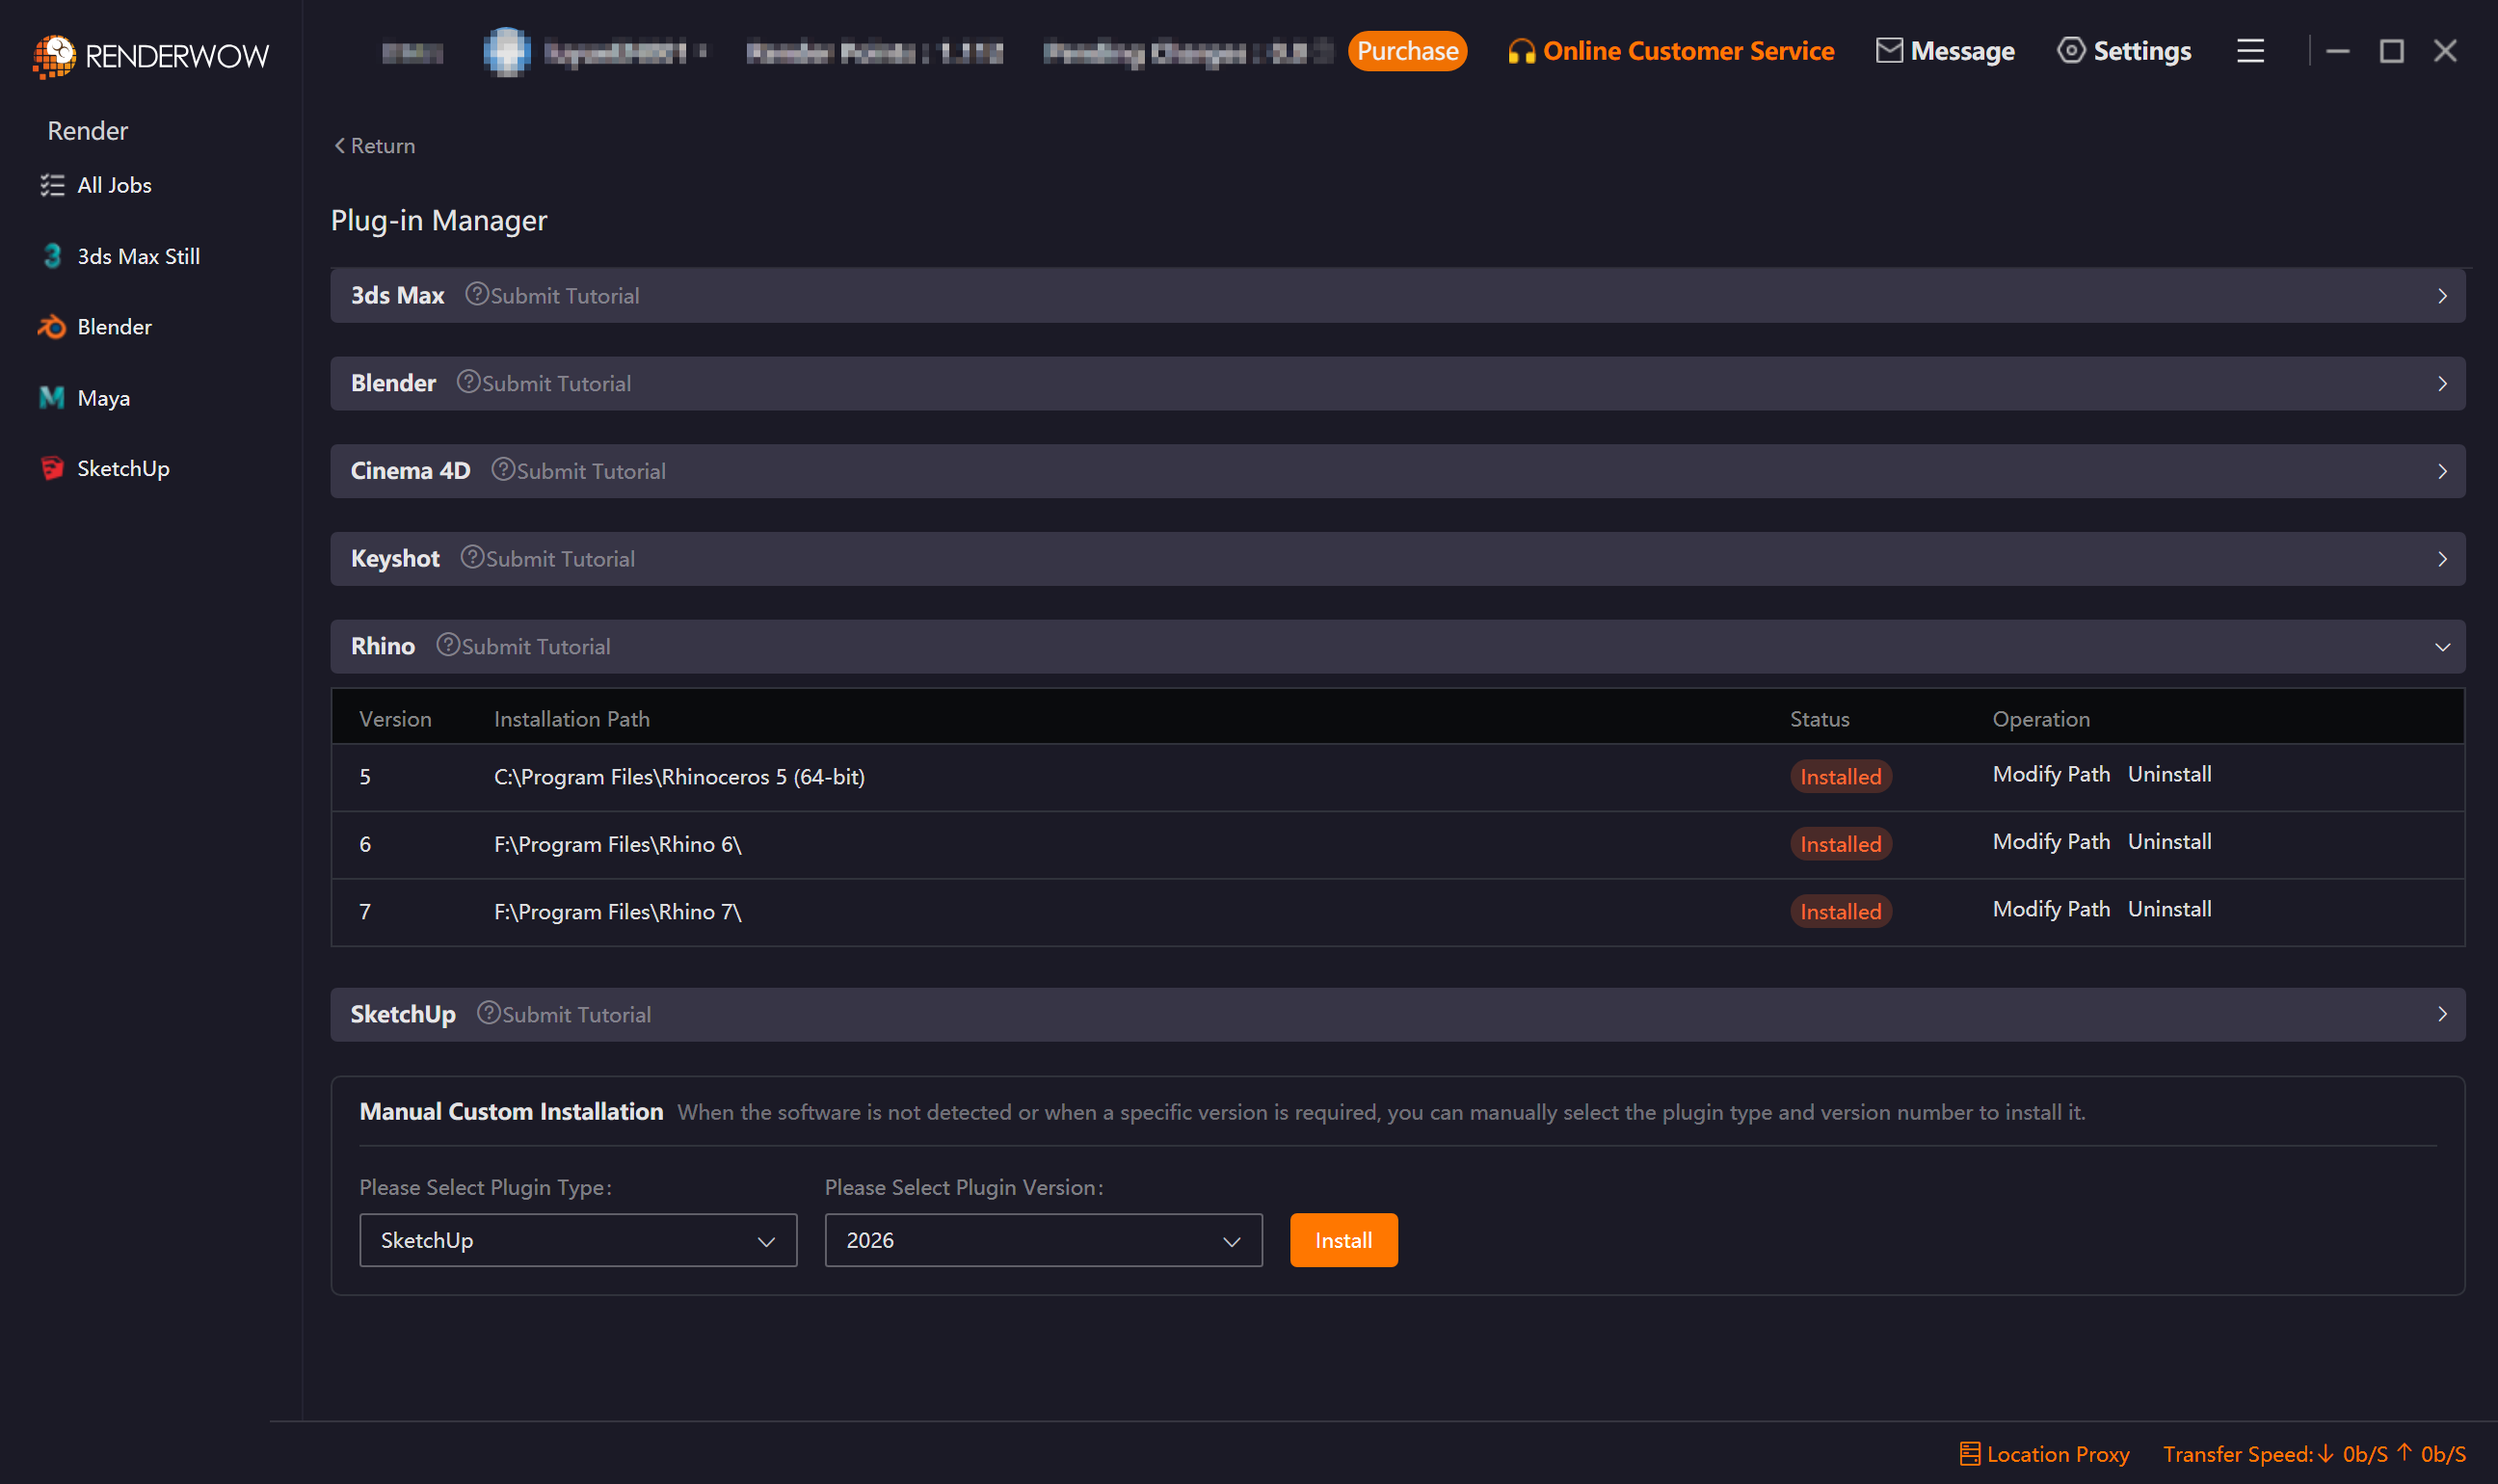Click Uninstall for Rhino 5
Image resolution: width=2498 pixels, height=1484 pixels.
(2169, 774)
